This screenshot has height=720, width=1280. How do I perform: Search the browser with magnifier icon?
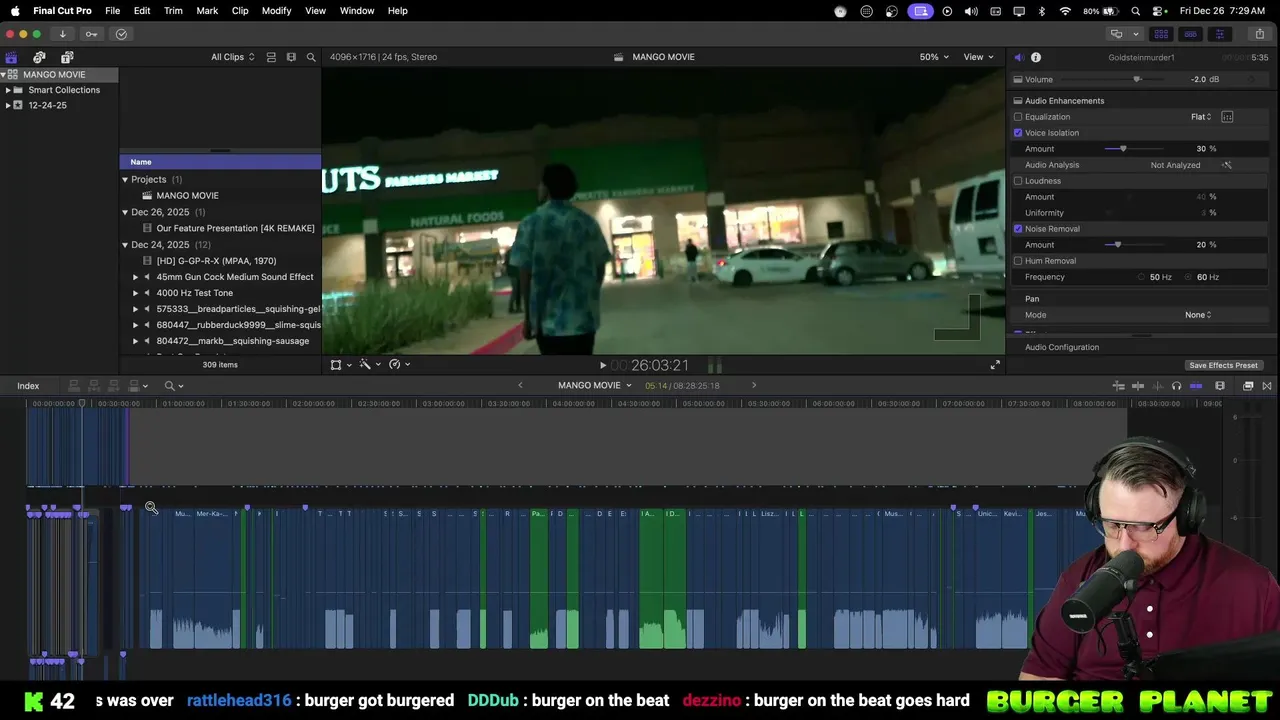click(311, 57)
